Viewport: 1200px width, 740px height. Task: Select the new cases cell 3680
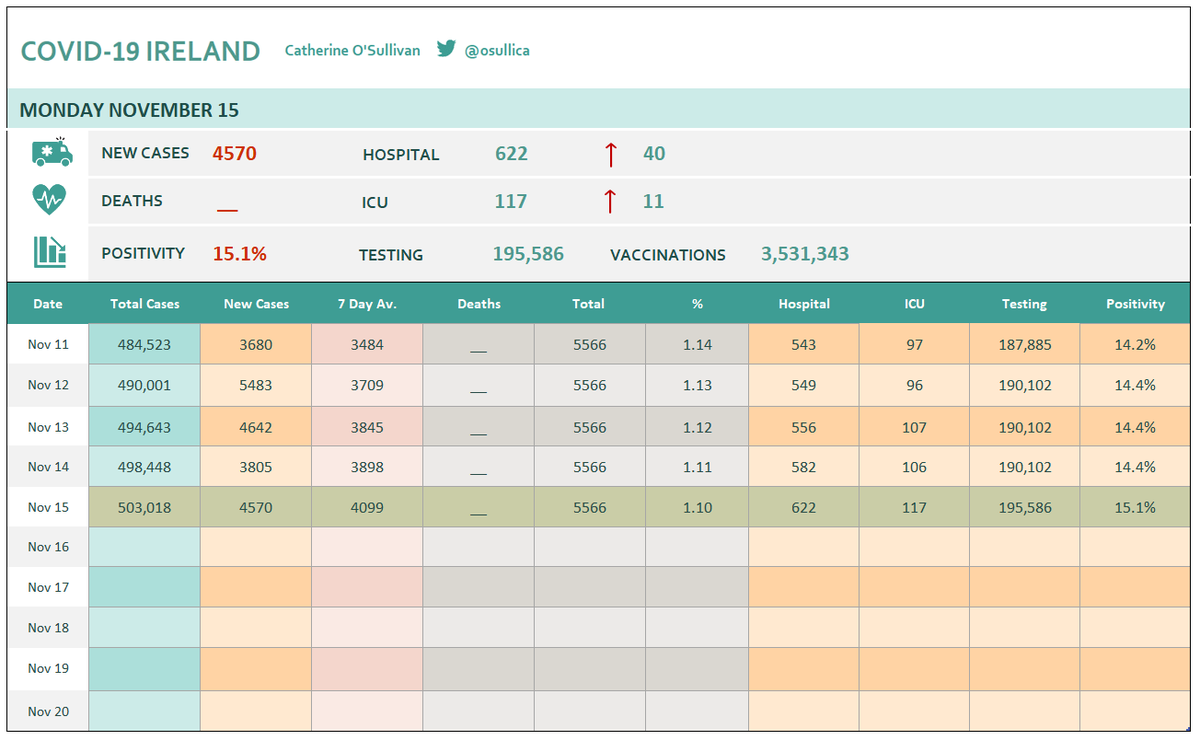[256, 344]
